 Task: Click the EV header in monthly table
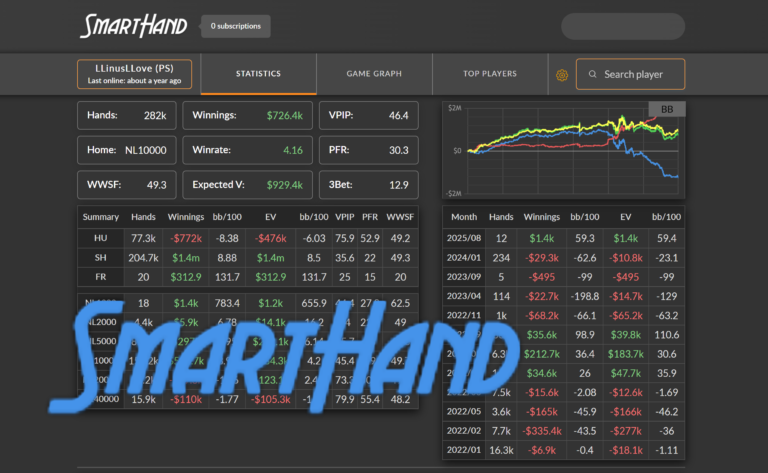625,217
